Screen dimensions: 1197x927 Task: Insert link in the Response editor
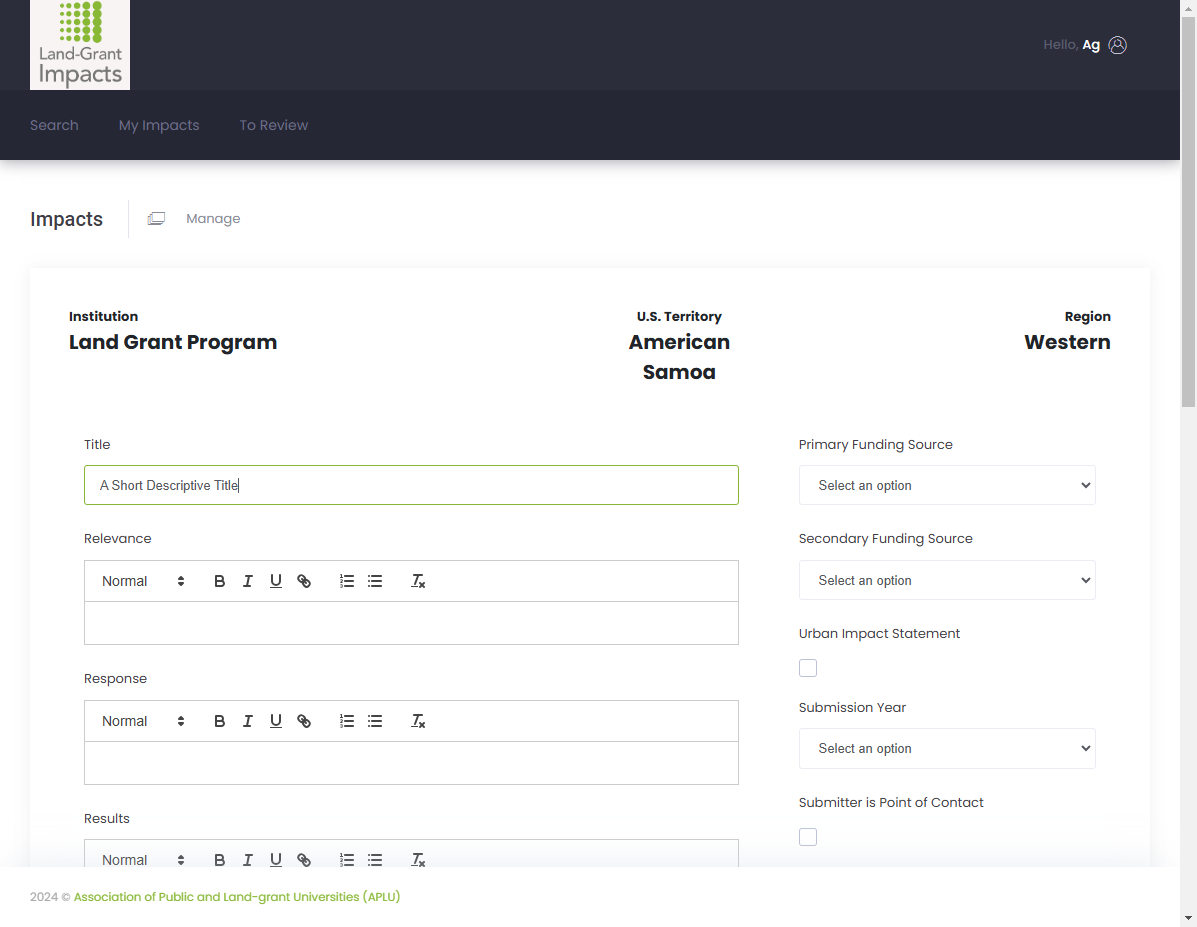304,721
